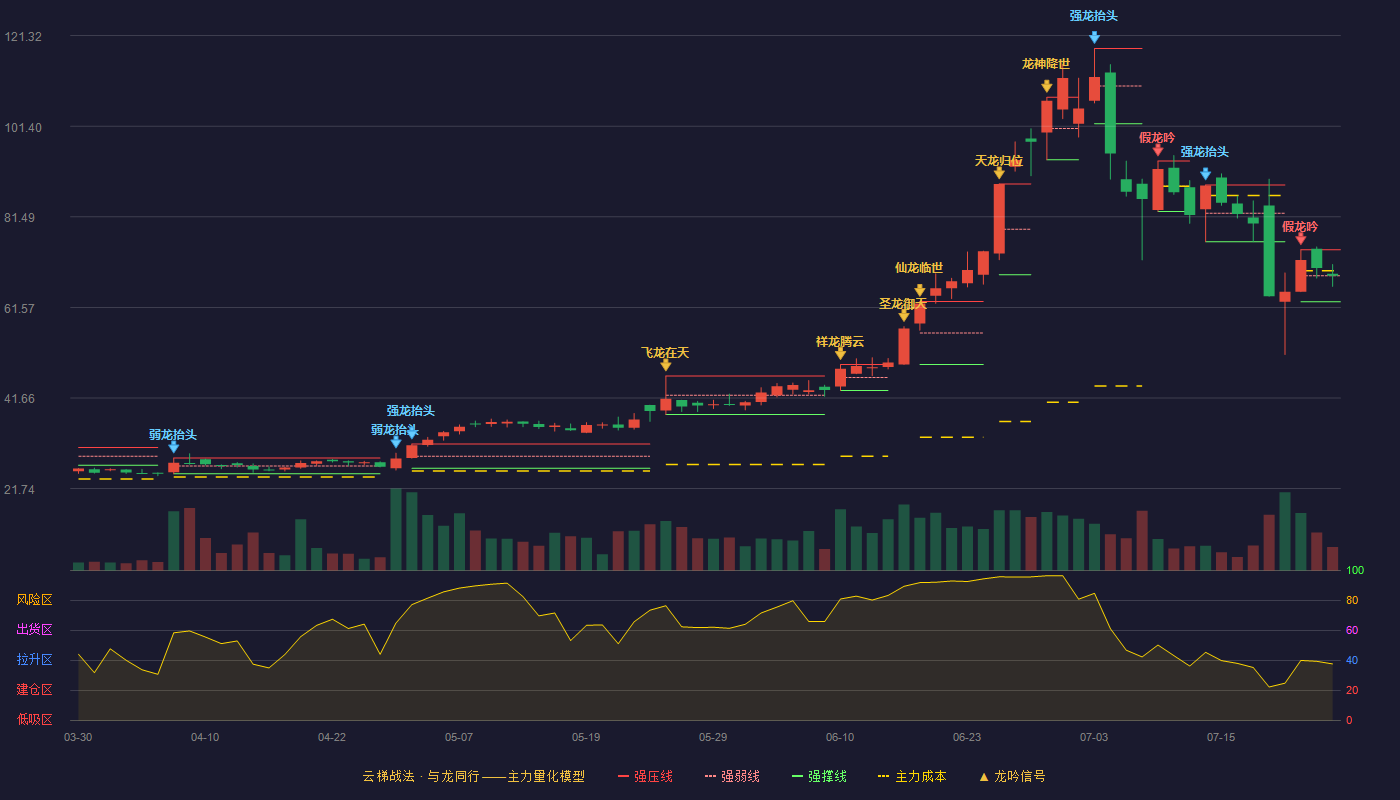Click the 强龙抬头 arrow near date 07-15

(x=1205, y=174)
